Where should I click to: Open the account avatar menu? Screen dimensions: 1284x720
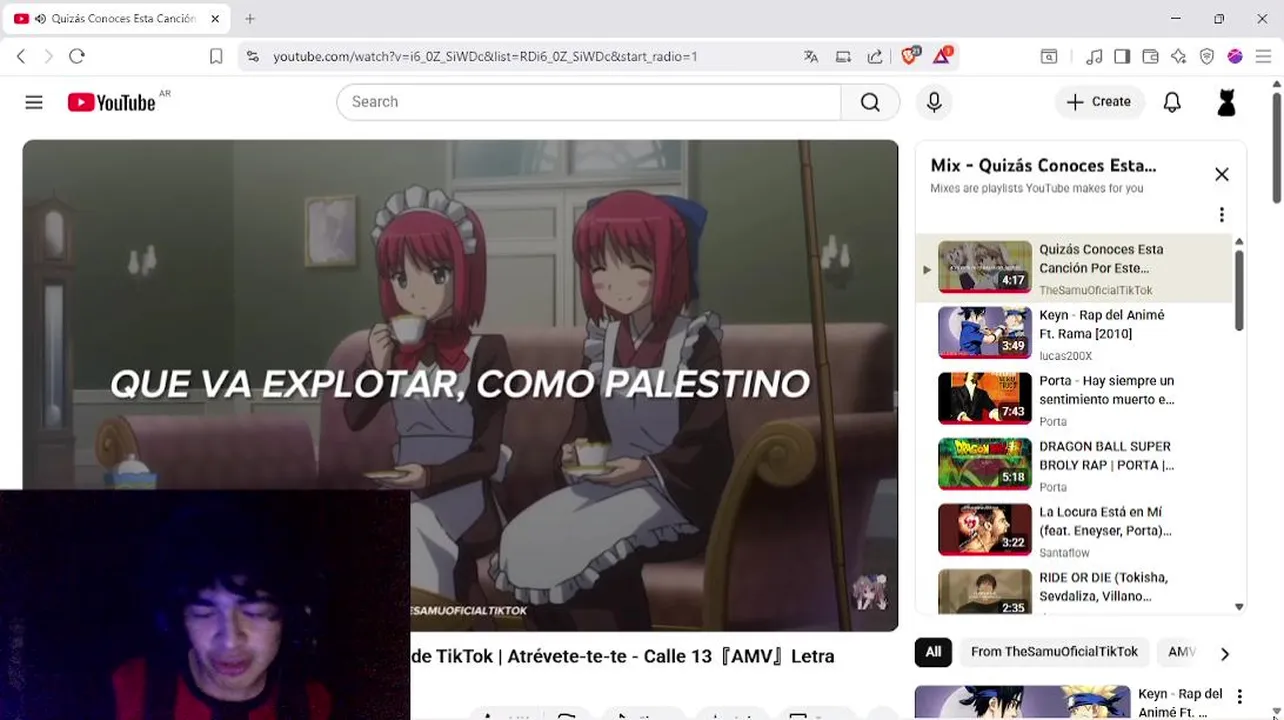1226,102
